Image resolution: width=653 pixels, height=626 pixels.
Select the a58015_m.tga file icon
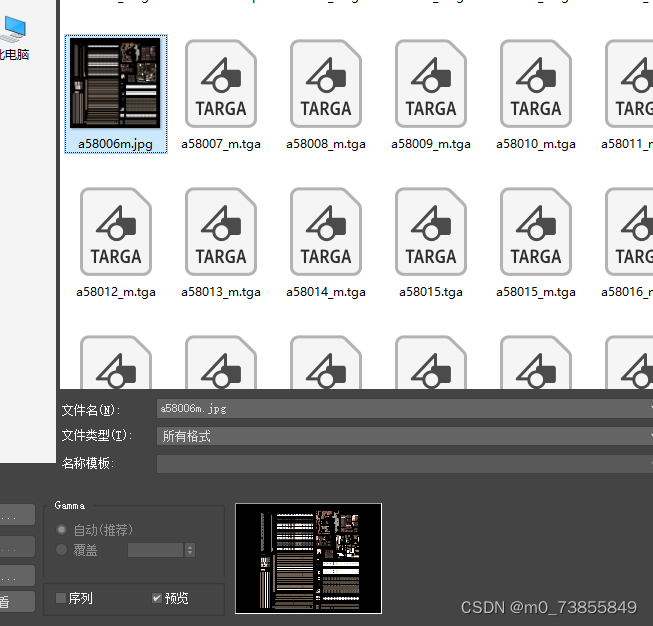tap(536, 232)
